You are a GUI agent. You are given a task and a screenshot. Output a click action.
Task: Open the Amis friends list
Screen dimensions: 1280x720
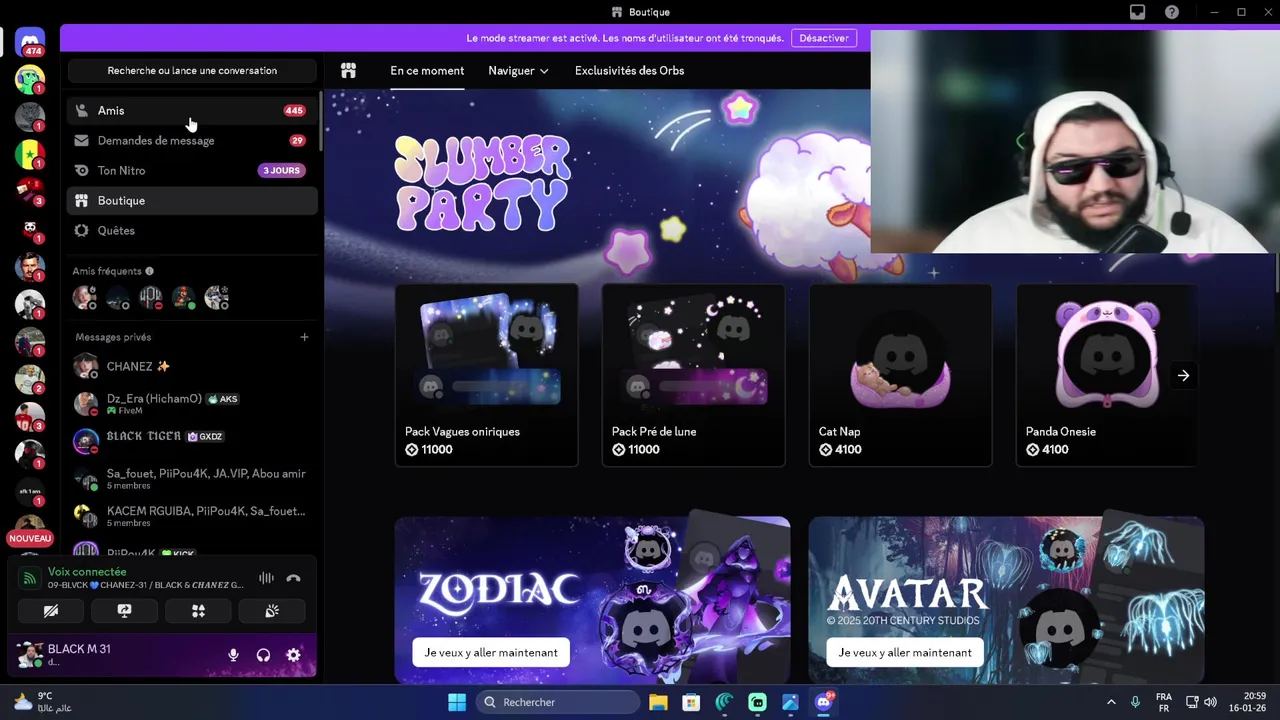pos(192,111)
